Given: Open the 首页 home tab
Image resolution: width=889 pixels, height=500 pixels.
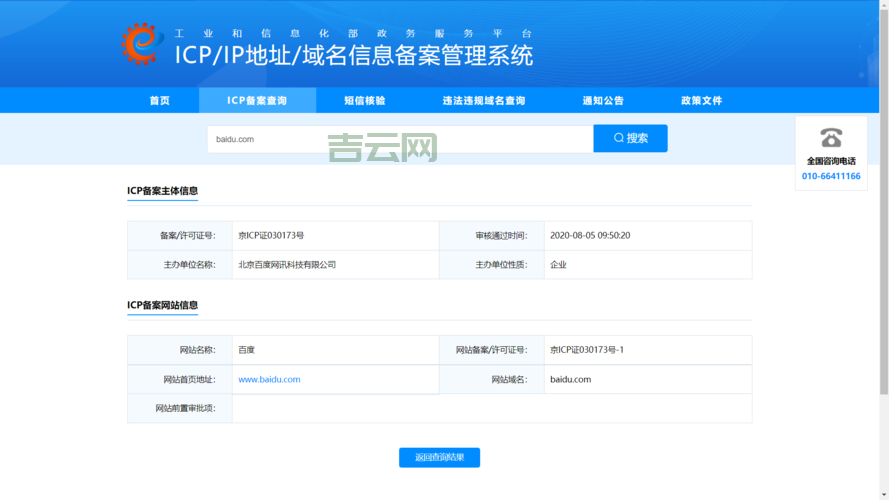Looking at the screenshot, I should tap(159, 100).
